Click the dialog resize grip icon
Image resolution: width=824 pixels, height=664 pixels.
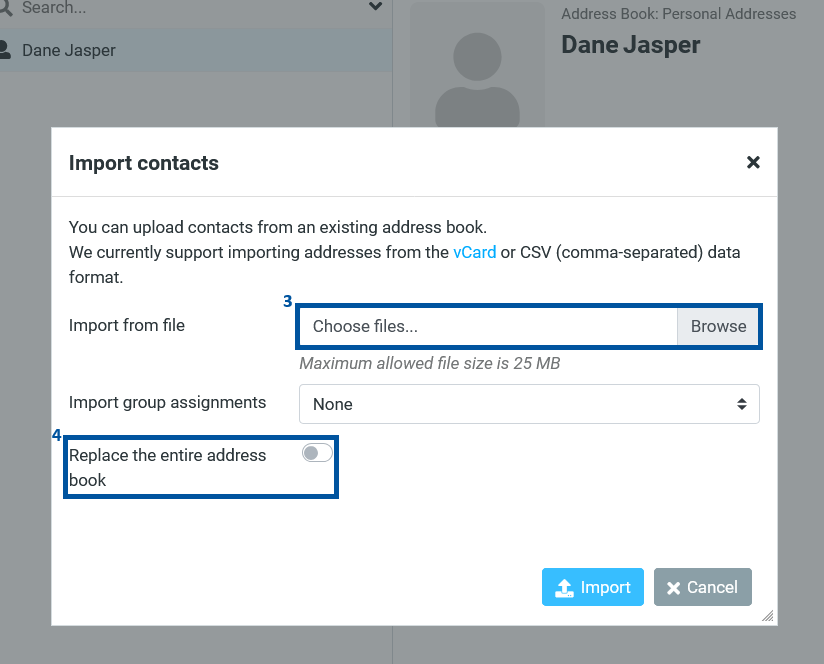768,616
